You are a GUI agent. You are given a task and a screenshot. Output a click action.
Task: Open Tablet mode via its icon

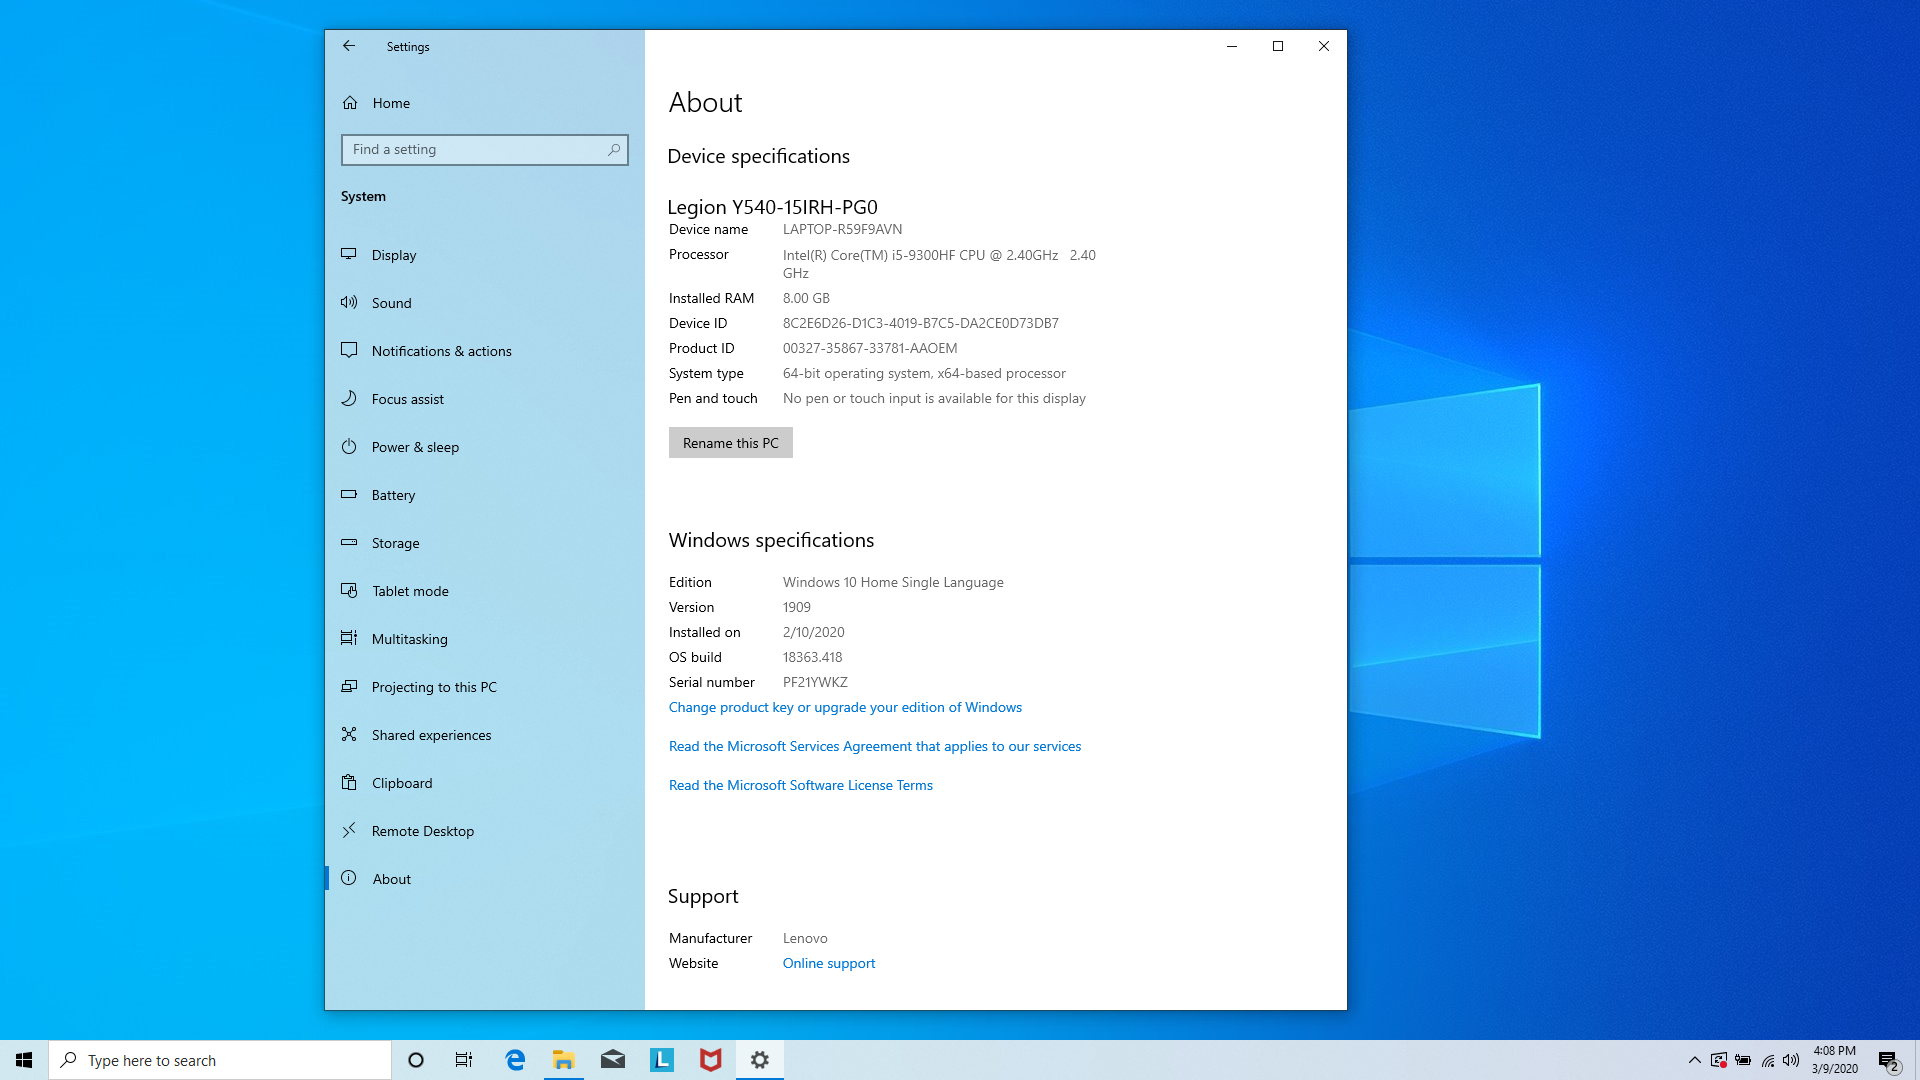click(x=349, y=590)
